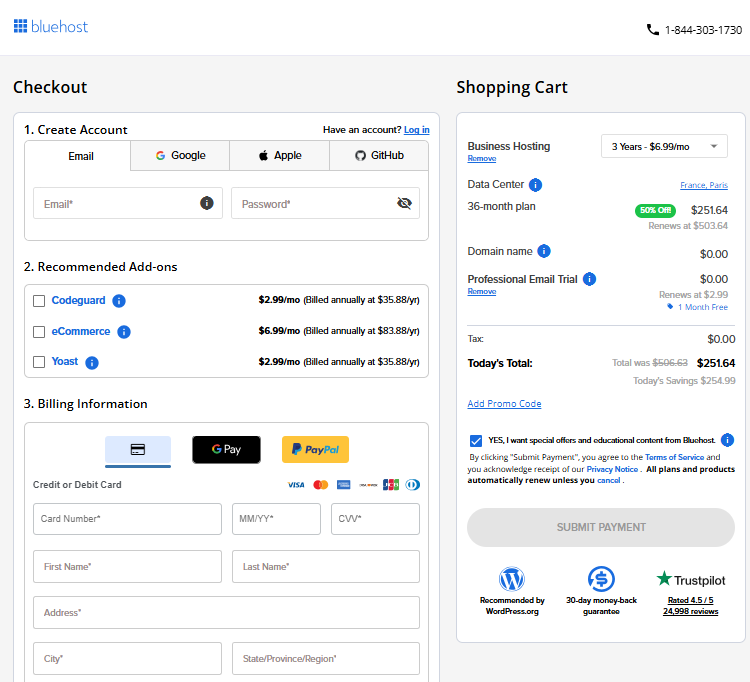Viewport: 750px width, 682px height.
Task: Click the 50% Off badge
Action: coord(655,210)
